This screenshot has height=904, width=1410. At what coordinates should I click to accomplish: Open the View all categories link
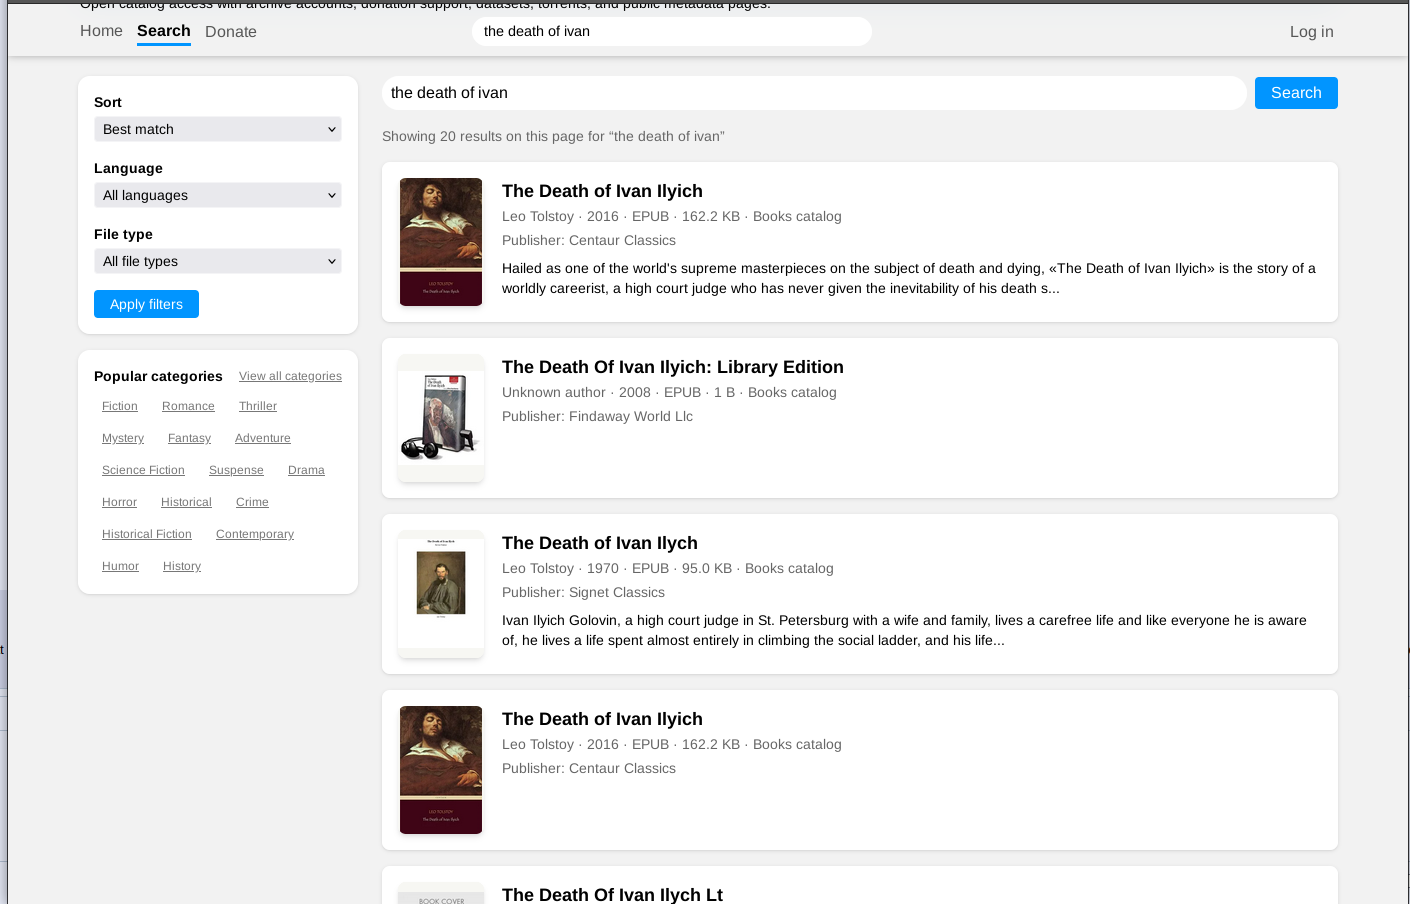click(x=290, y=376)
